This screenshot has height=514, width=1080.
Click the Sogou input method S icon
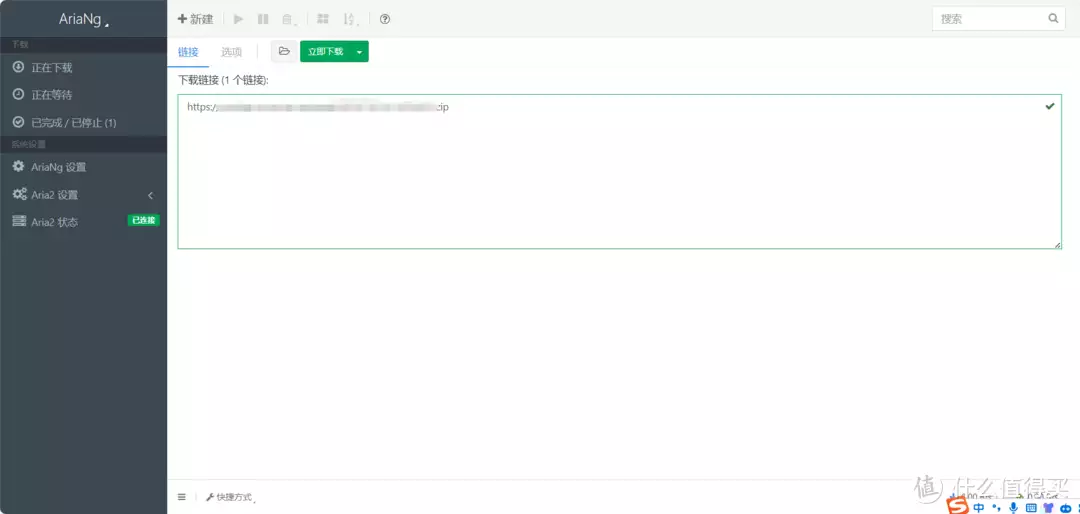click(957, 506)
